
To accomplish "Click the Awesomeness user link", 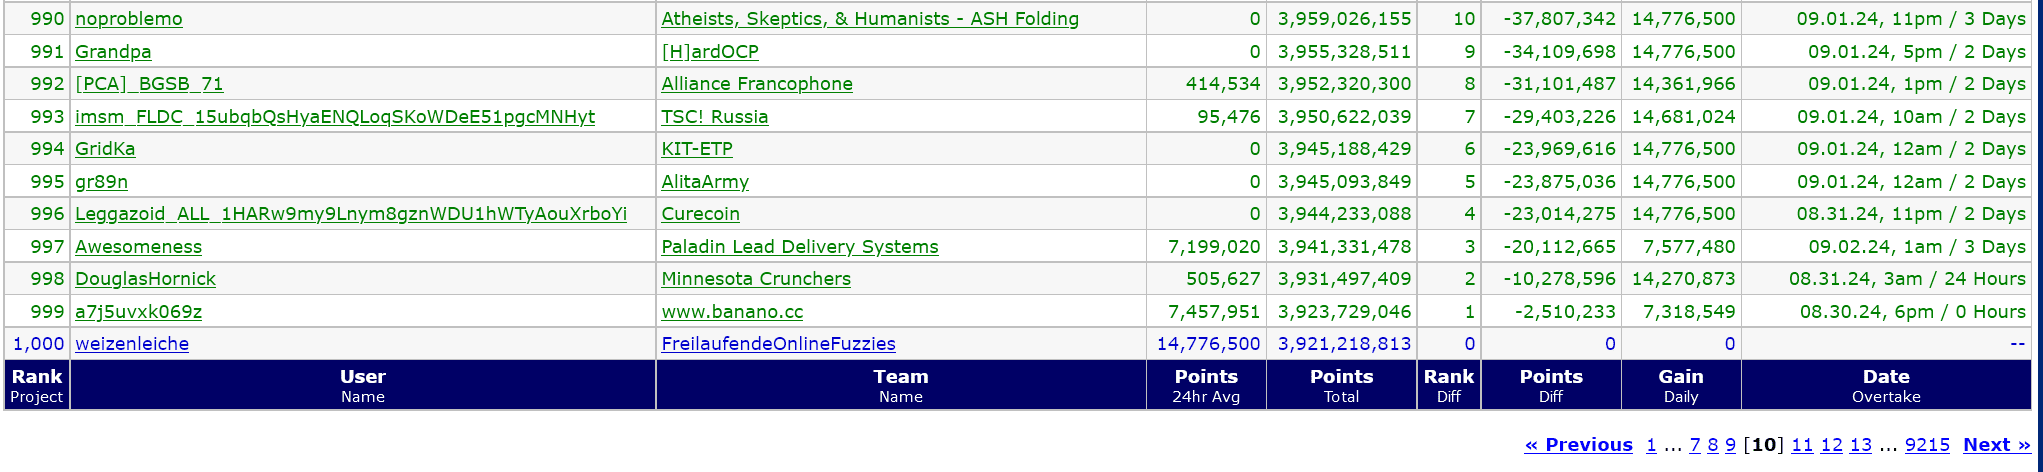I will click(x=138, y=247).
